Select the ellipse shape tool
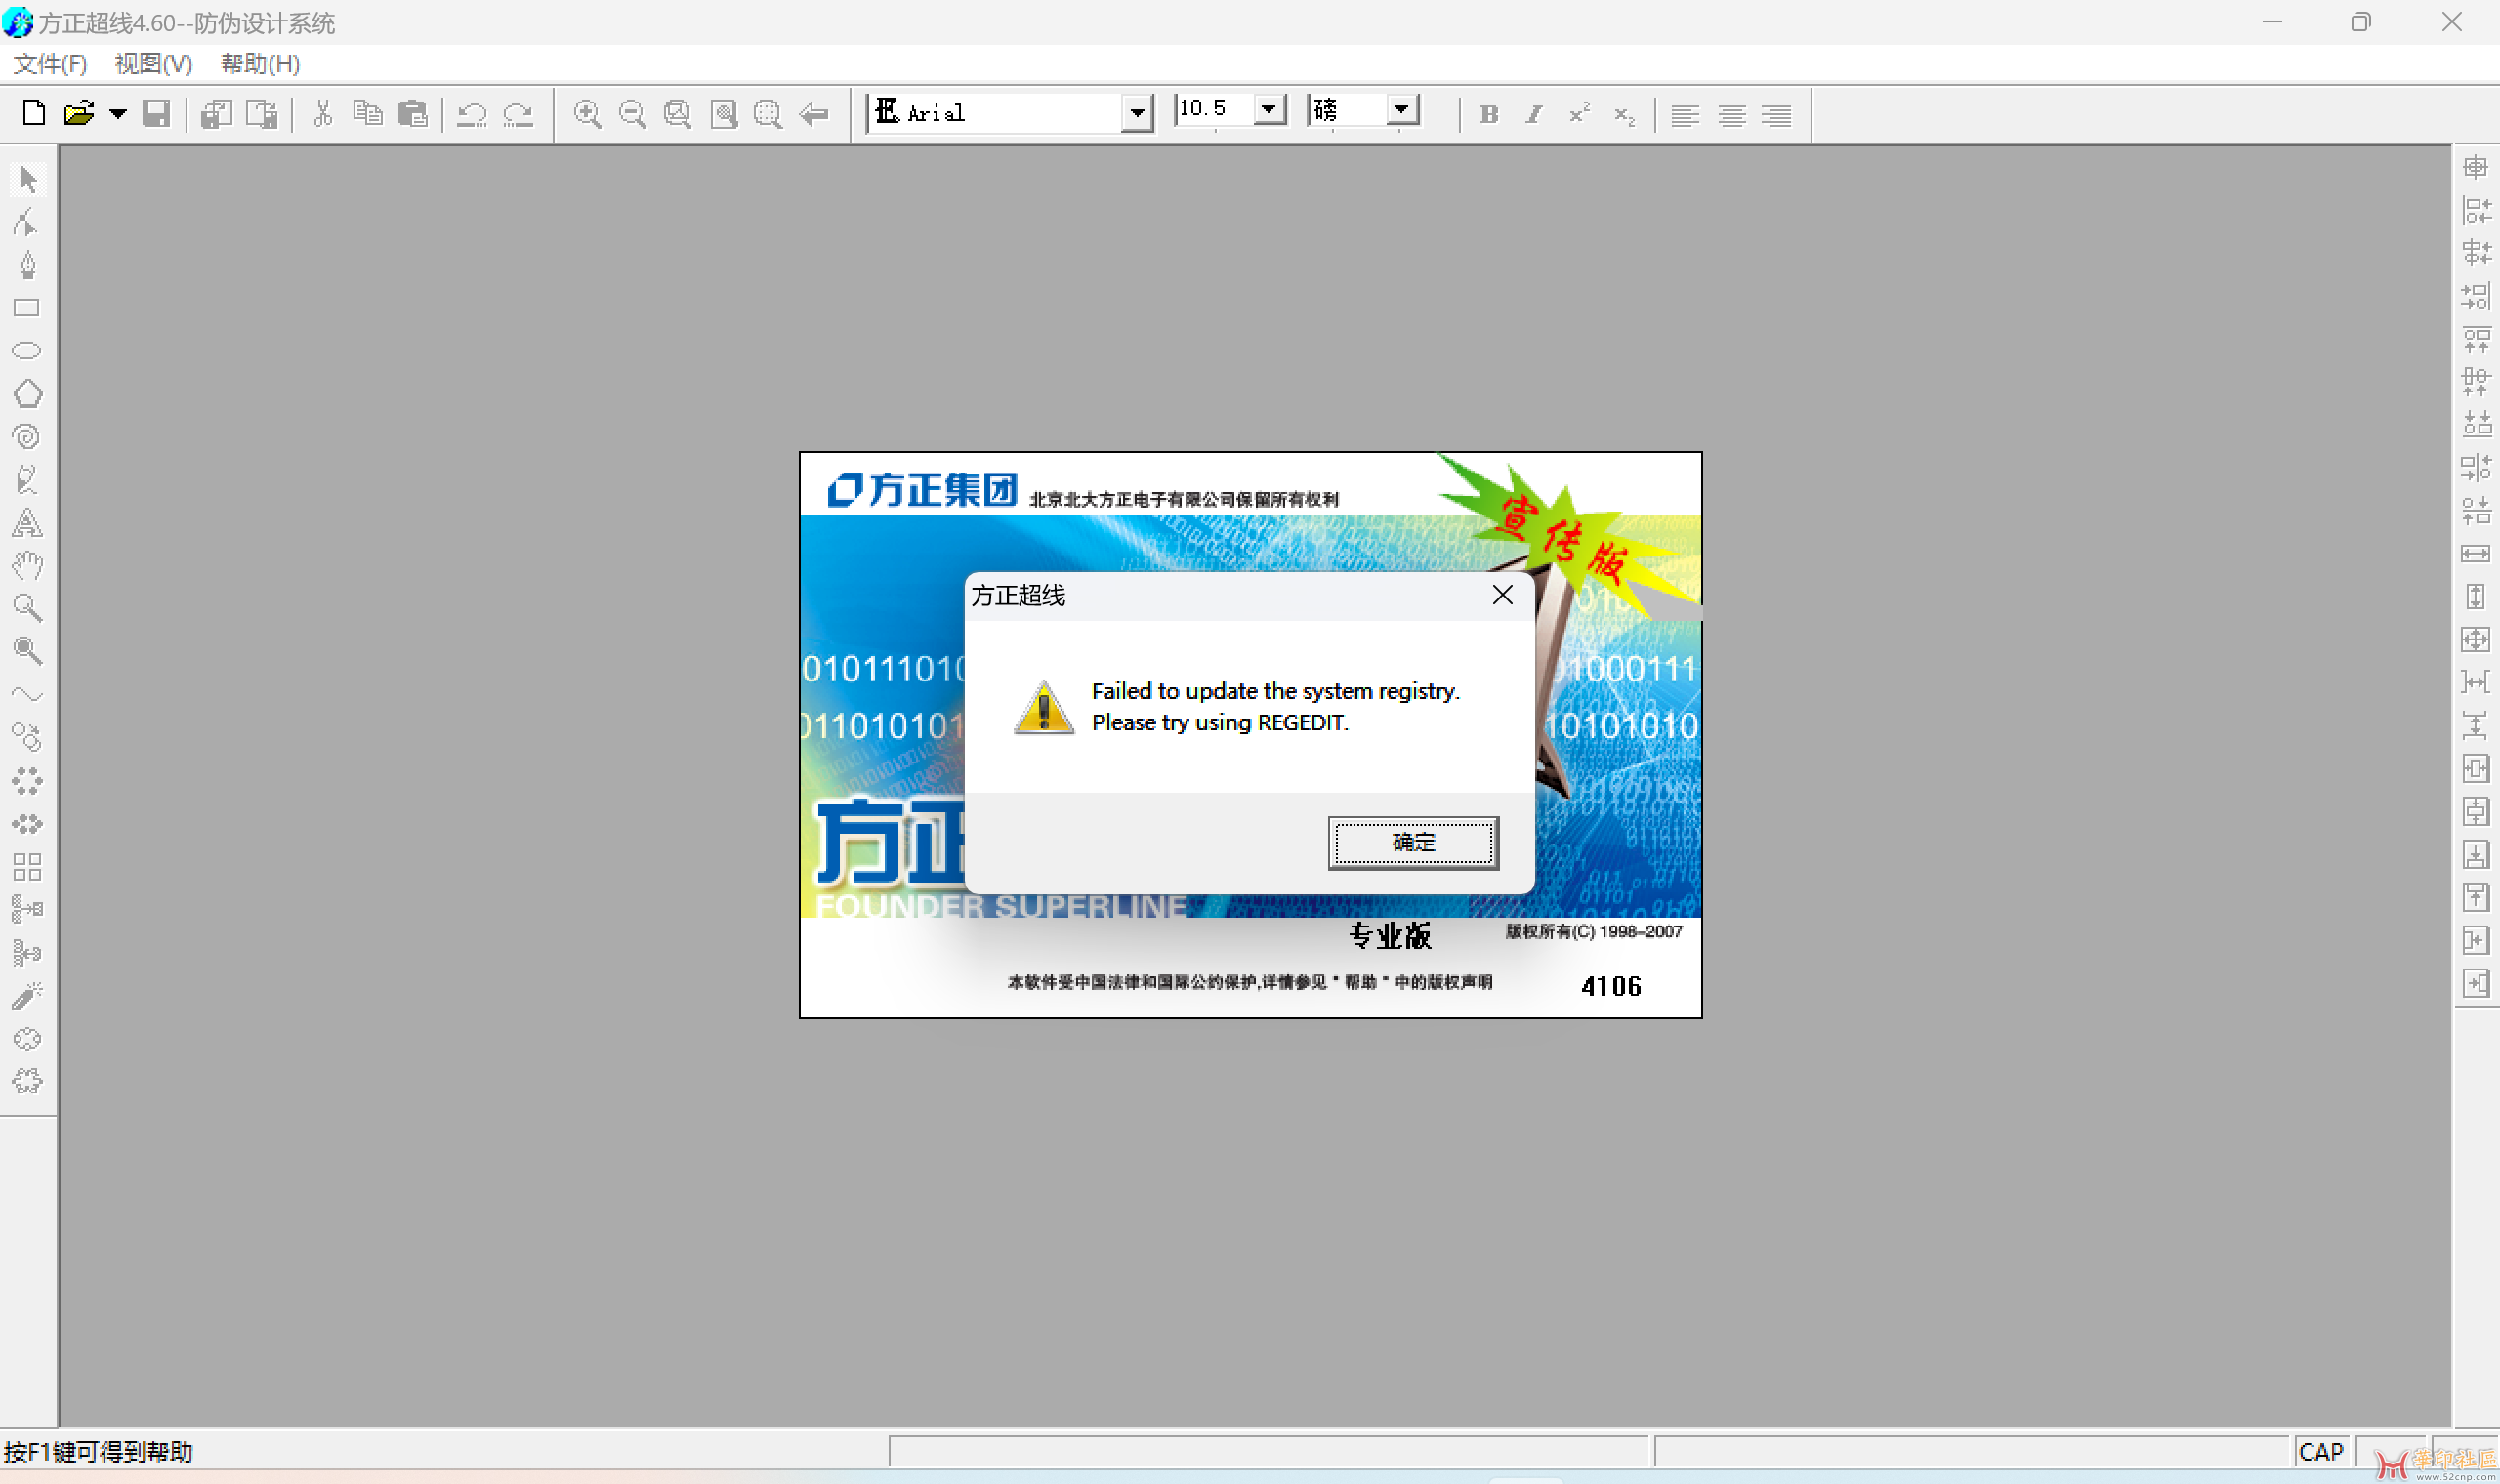This screenshot has width=2500, height=1484. click(x=27, y=351)
